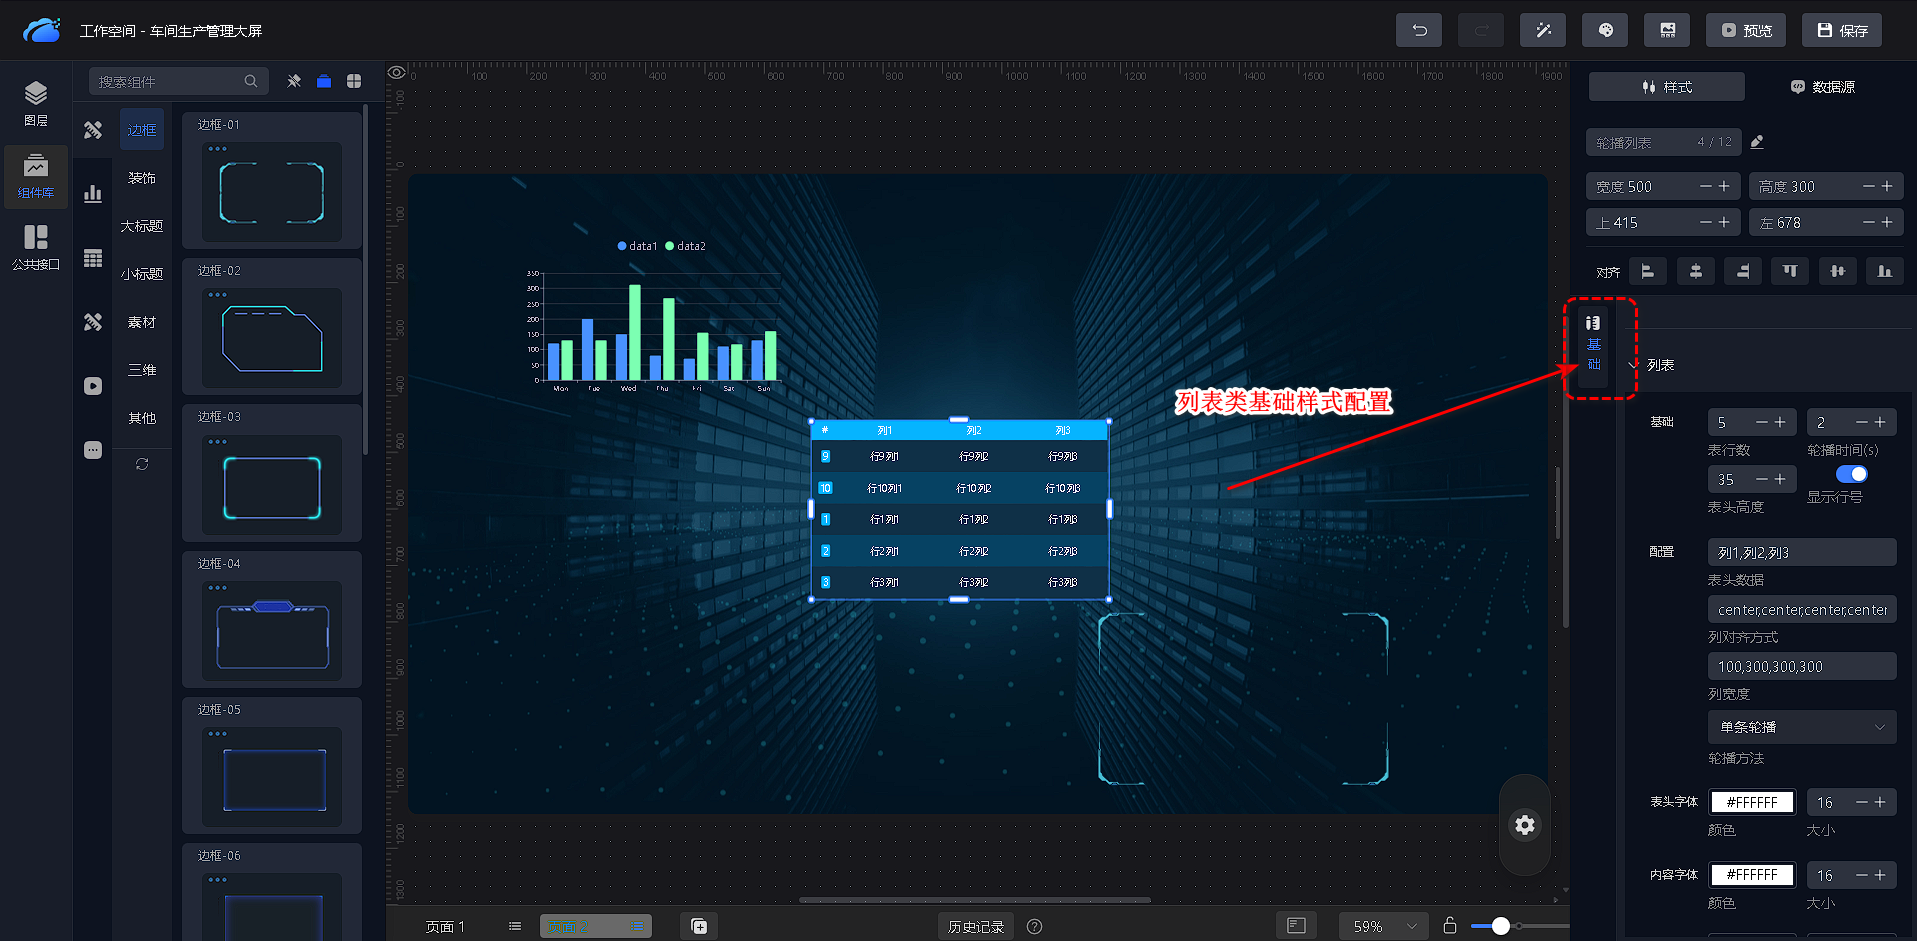
Task: Click the align left icon
Action: pos(1647,271)
